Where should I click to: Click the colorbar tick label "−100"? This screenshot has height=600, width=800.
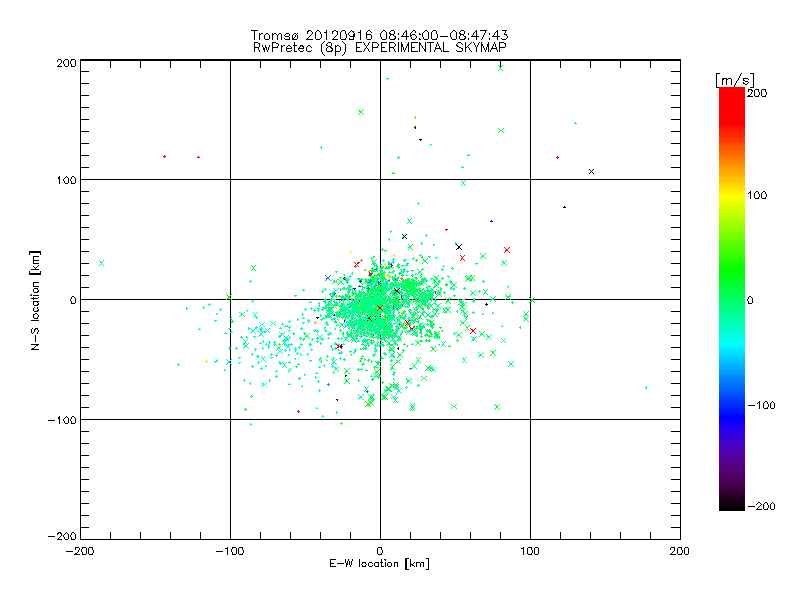[762, 406]
